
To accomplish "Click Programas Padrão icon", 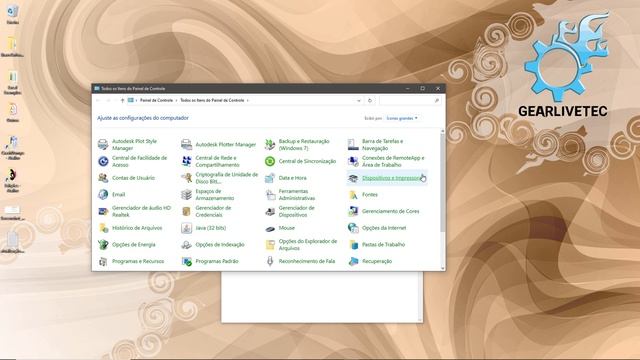I will (187, 261).
